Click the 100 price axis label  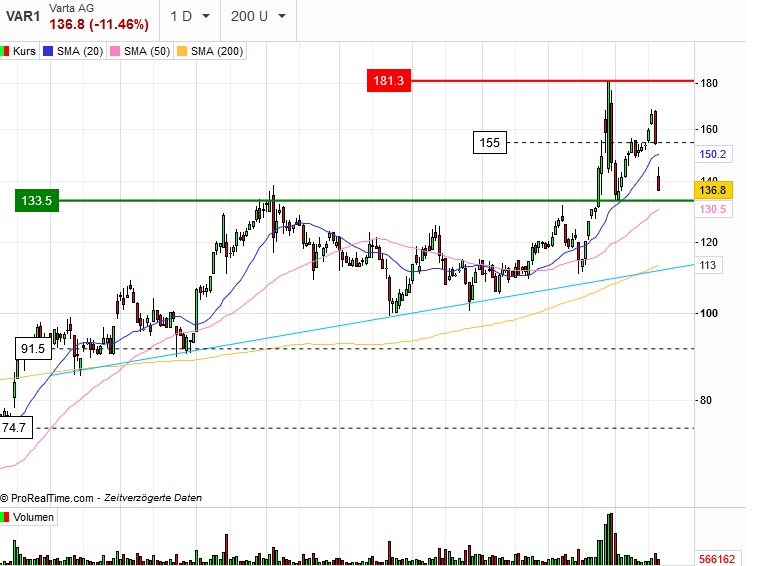709,313
